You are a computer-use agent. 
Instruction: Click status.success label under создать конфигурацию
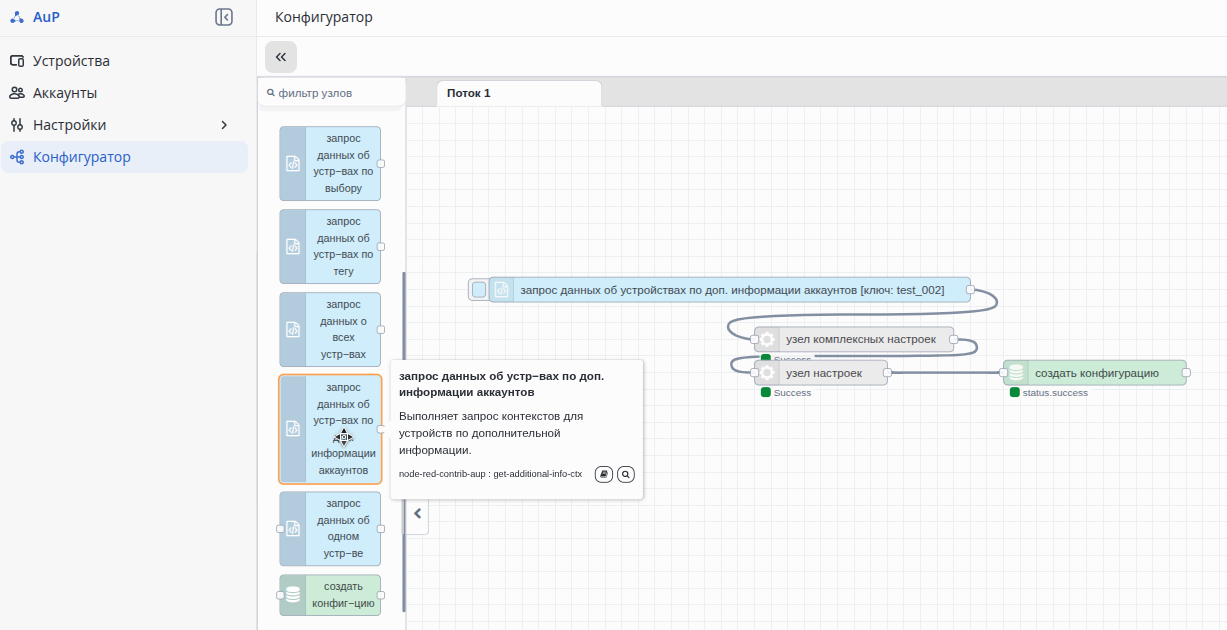click(x=1055, y=393)
